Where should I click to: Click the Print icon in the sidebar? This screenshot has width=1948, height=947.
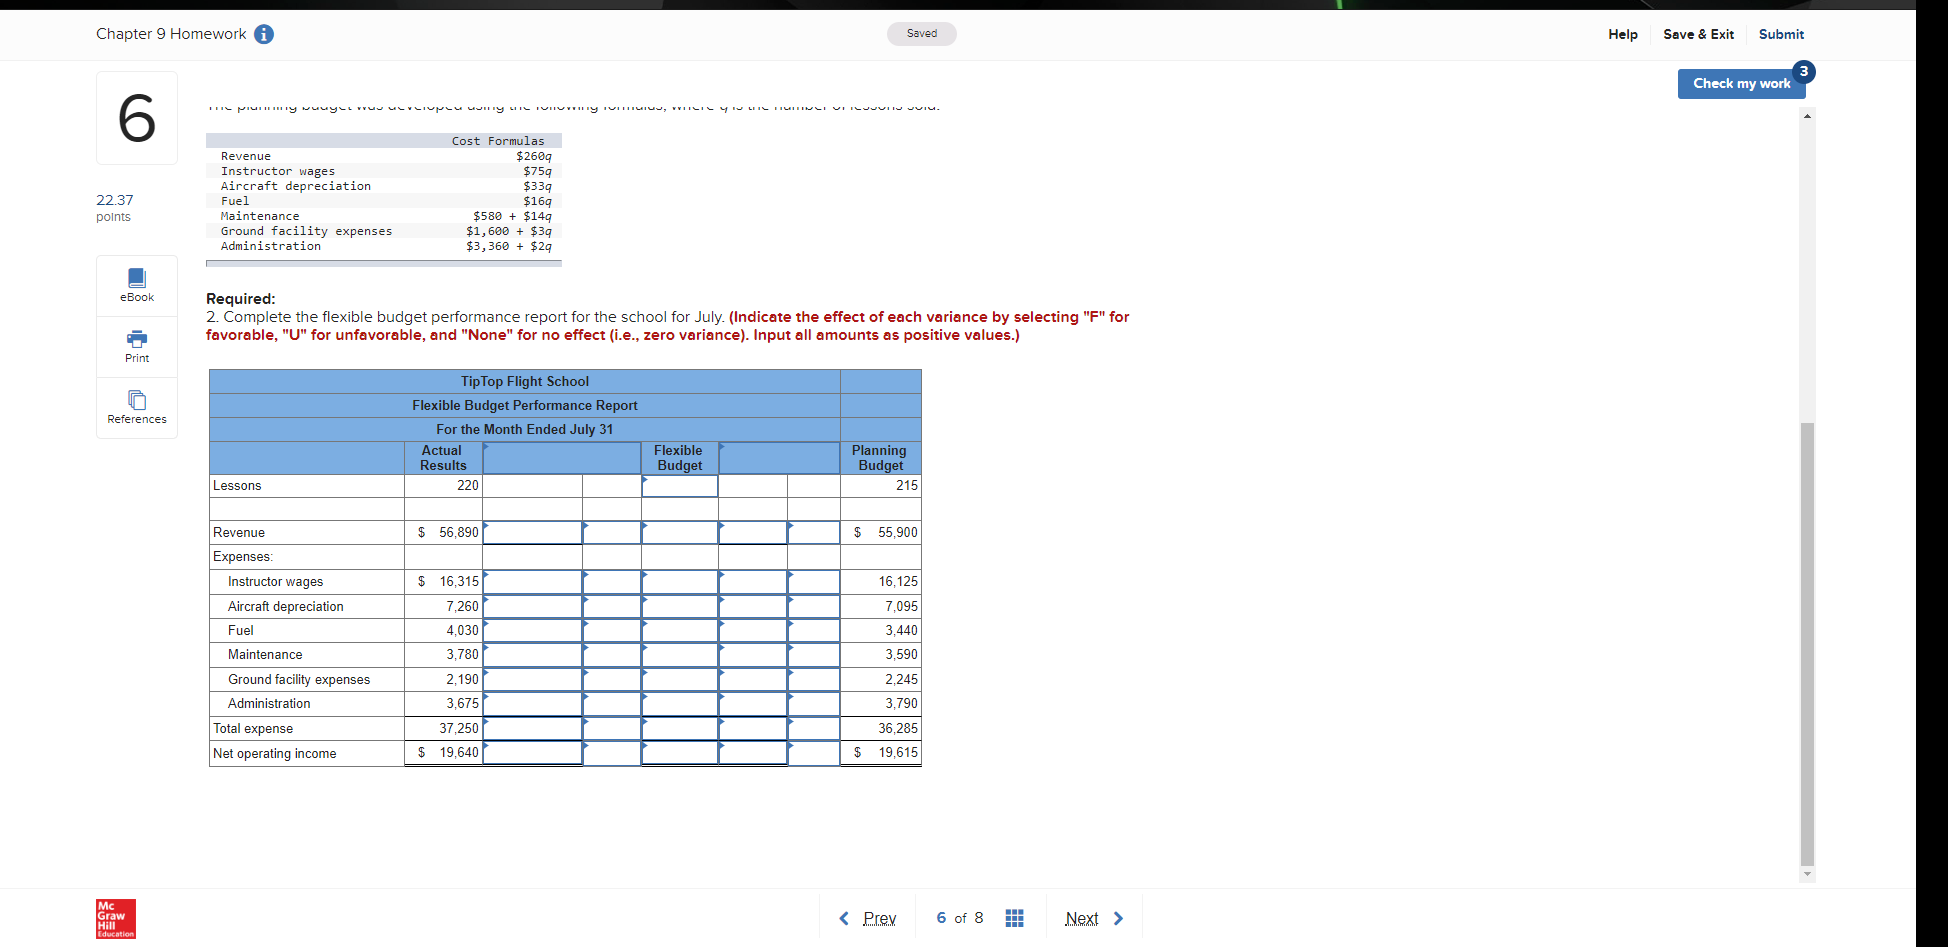[136, 346]
